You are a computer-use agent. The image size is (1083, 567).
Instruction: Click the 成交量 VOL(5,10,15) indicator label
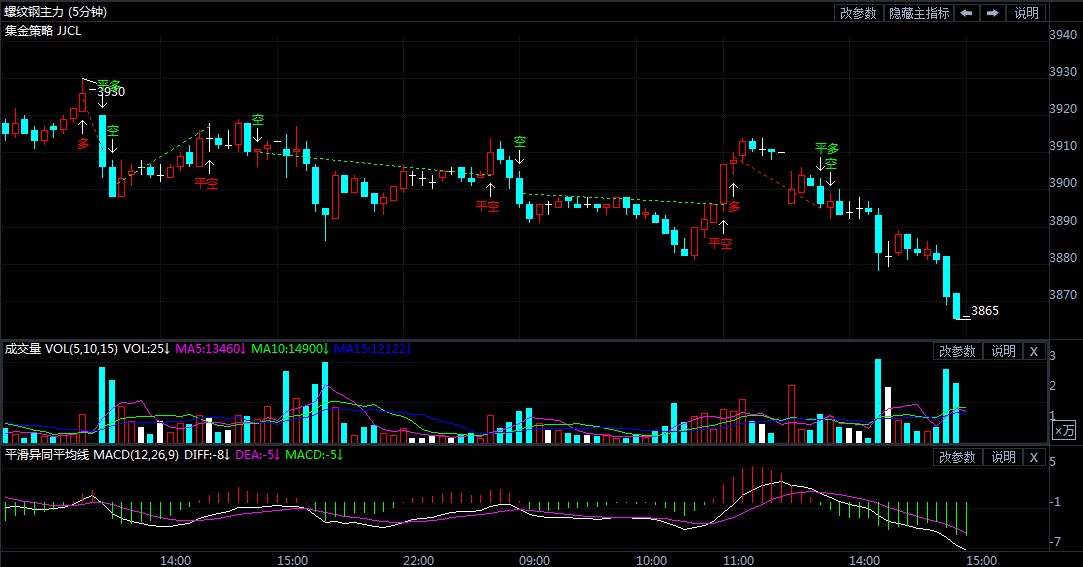[x=60, y=349]
